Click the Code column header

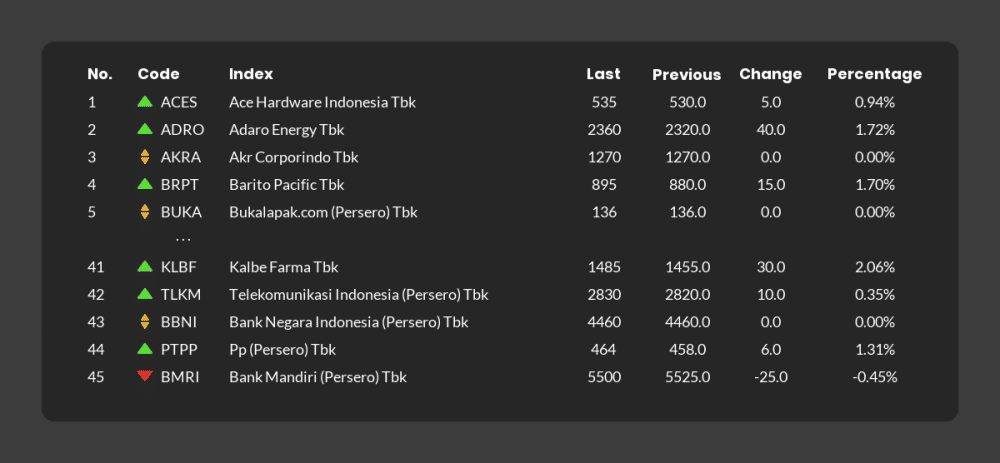point(158,74)
